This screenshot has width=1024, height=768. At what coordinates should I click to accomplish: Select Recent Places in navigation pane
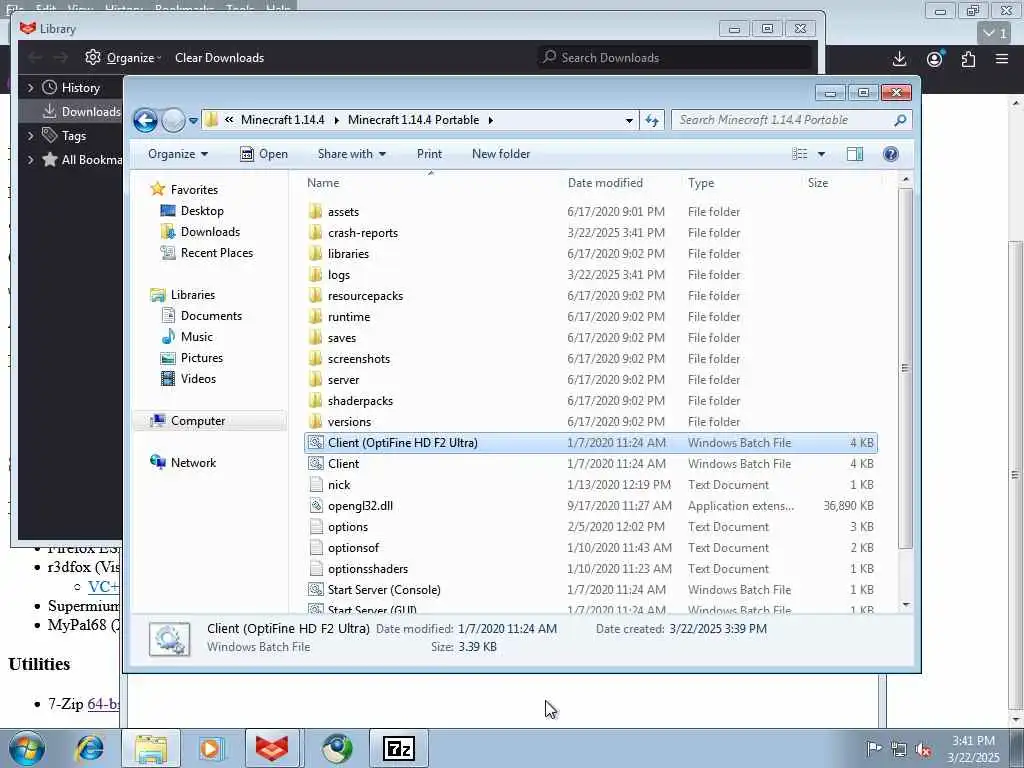pyautogui.click(x=216, y=253)
